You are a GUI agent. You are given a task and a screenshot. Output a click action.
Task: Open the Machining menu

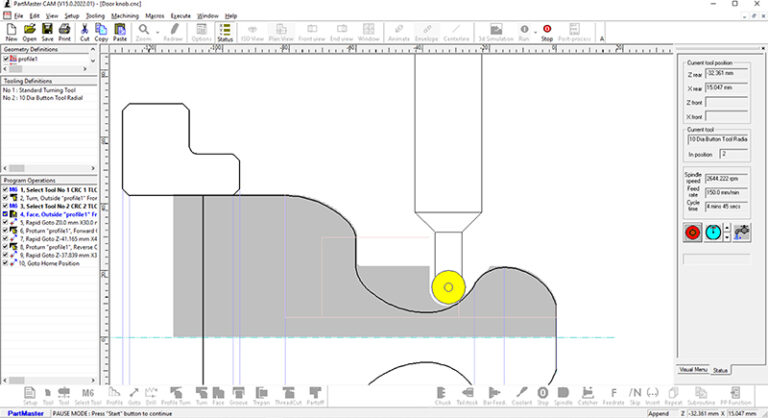point(125,16)
